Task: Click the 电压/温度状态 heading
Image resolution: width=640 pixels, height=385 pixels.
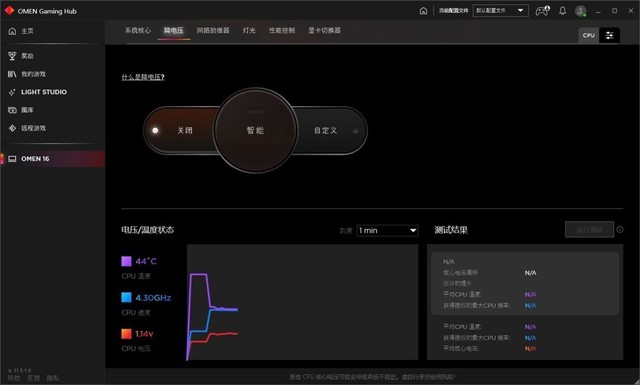Action: coord(147,230)
